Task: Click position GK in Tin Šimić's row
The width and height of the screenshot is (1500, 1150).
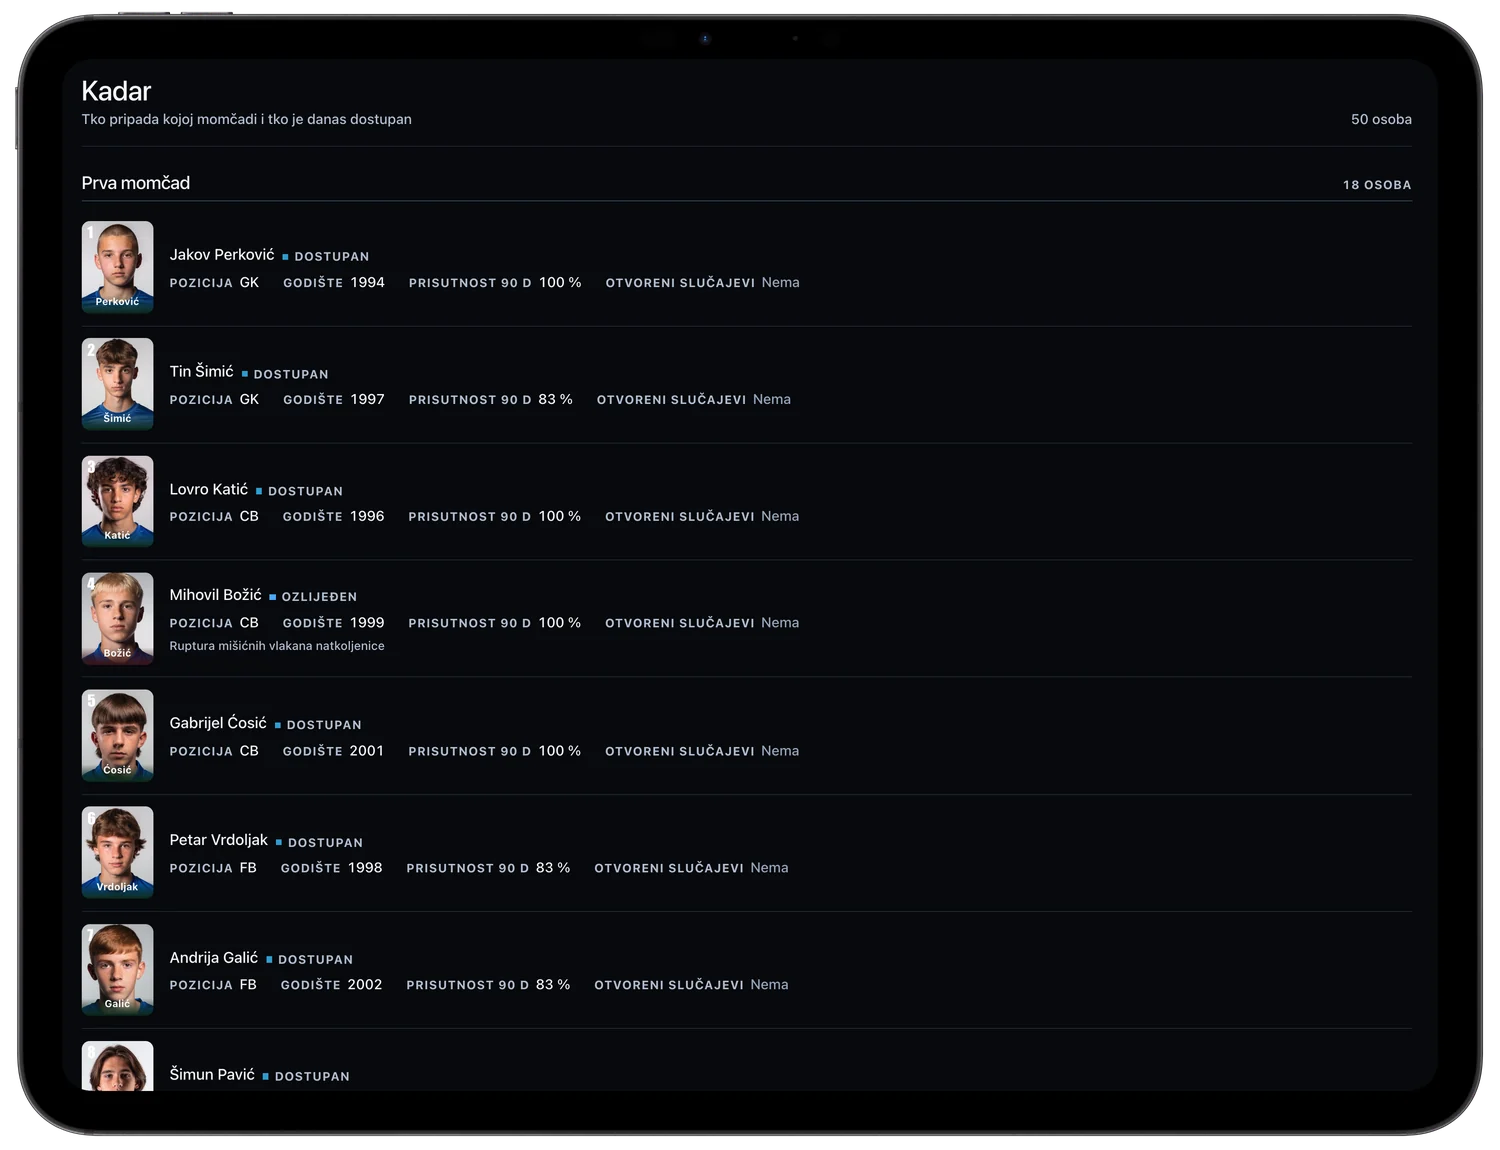Action: point(249,400)
